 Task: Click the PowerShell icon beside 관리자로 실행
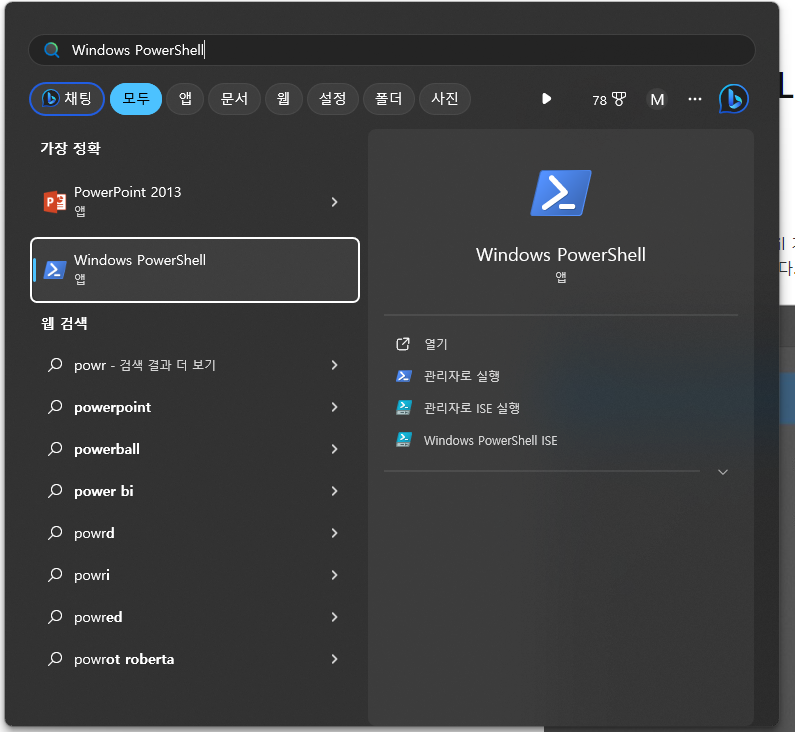404,376
